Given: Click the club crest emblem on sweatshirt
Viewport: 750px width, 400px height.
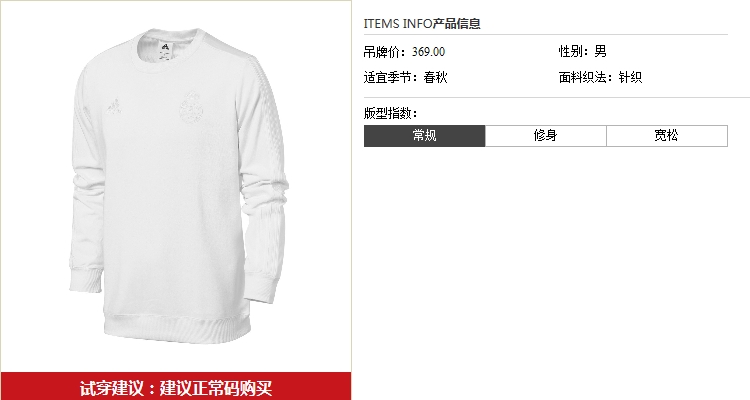Looking at the screenshot, I should 191,106.
